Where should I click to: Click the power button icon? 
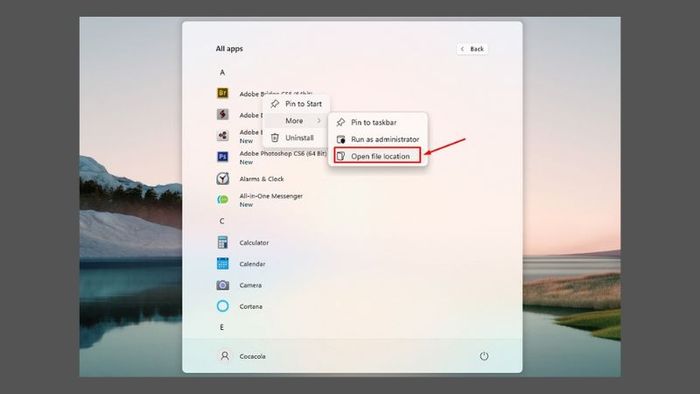tap(484, 356)
